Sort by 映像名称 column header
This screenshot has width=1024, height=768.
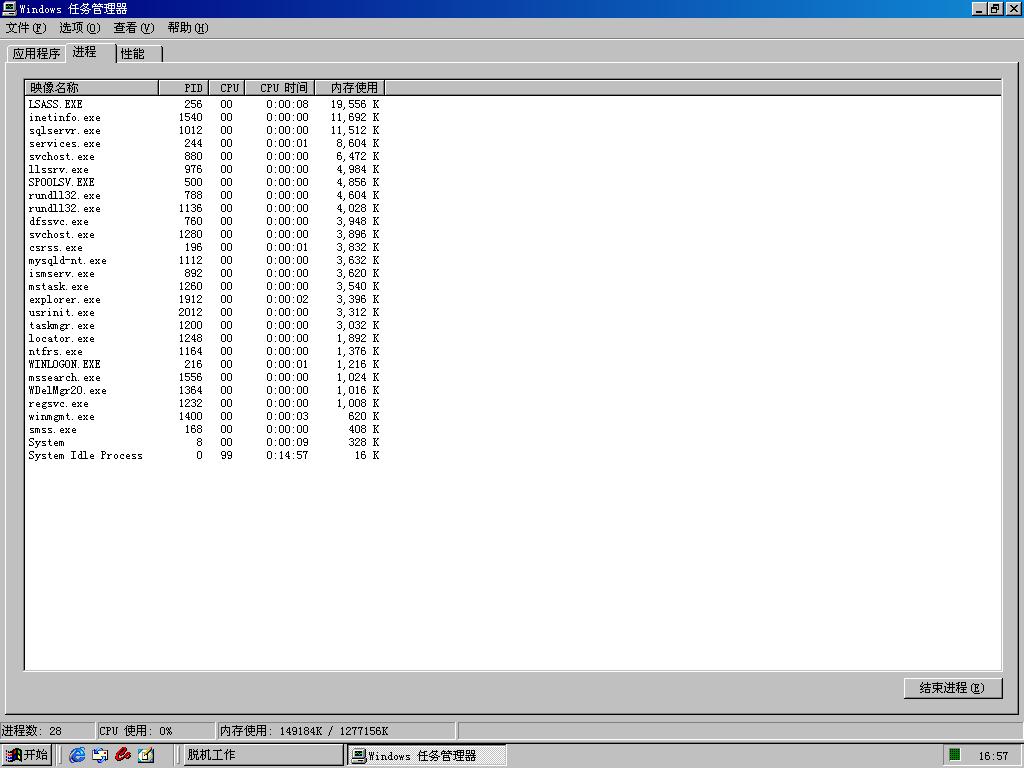tap(91, 88)
